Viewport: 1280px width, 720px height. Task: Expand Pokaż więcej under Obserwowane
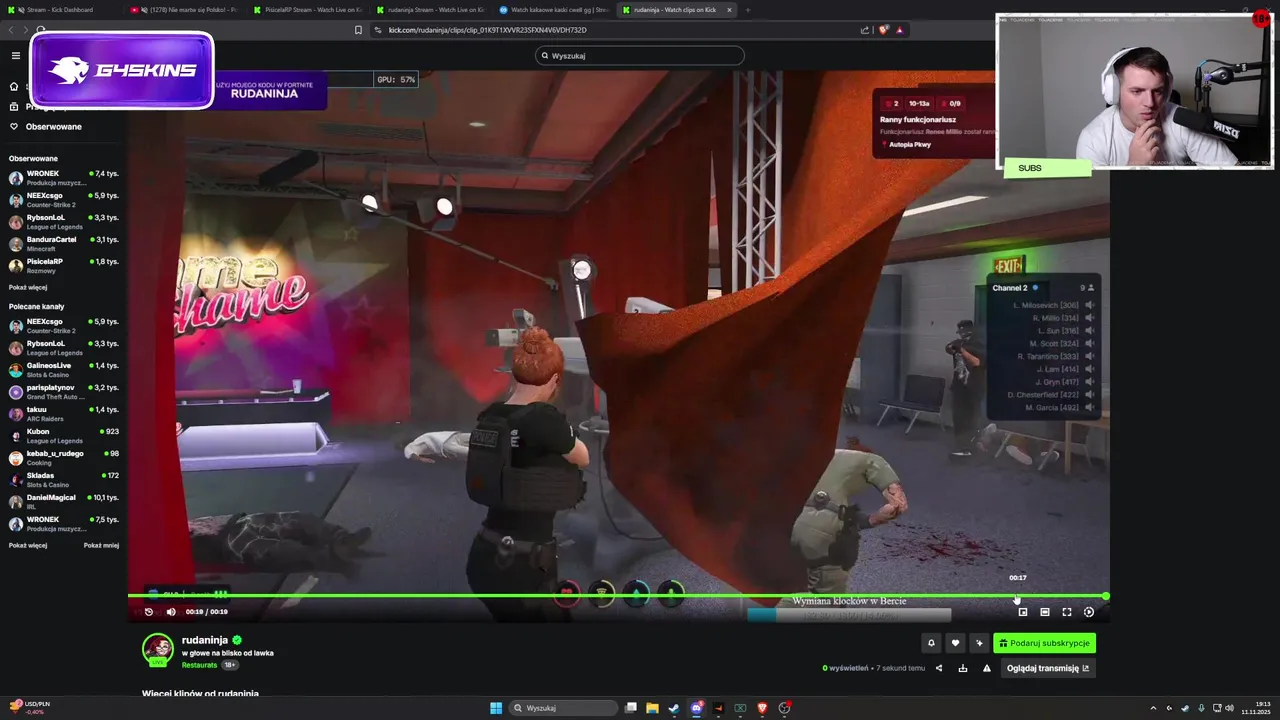[x=28, y=288]
